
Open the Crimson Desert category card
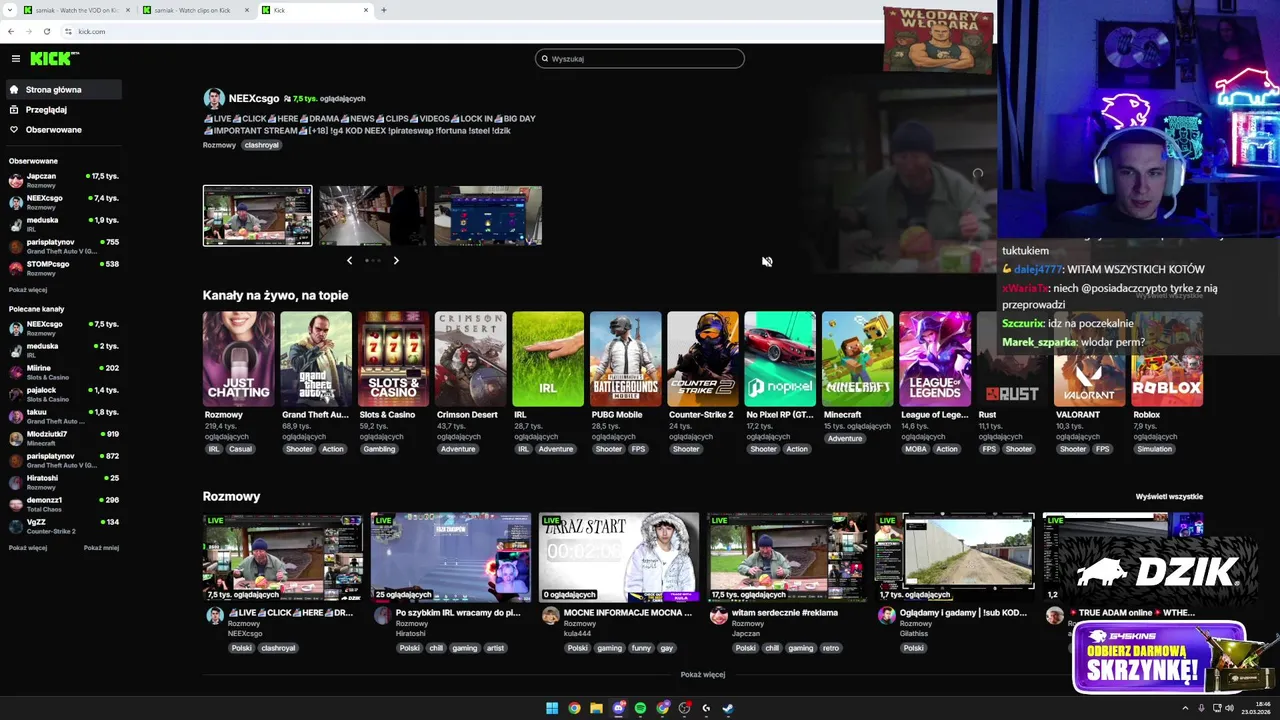(x=471, y=359)
